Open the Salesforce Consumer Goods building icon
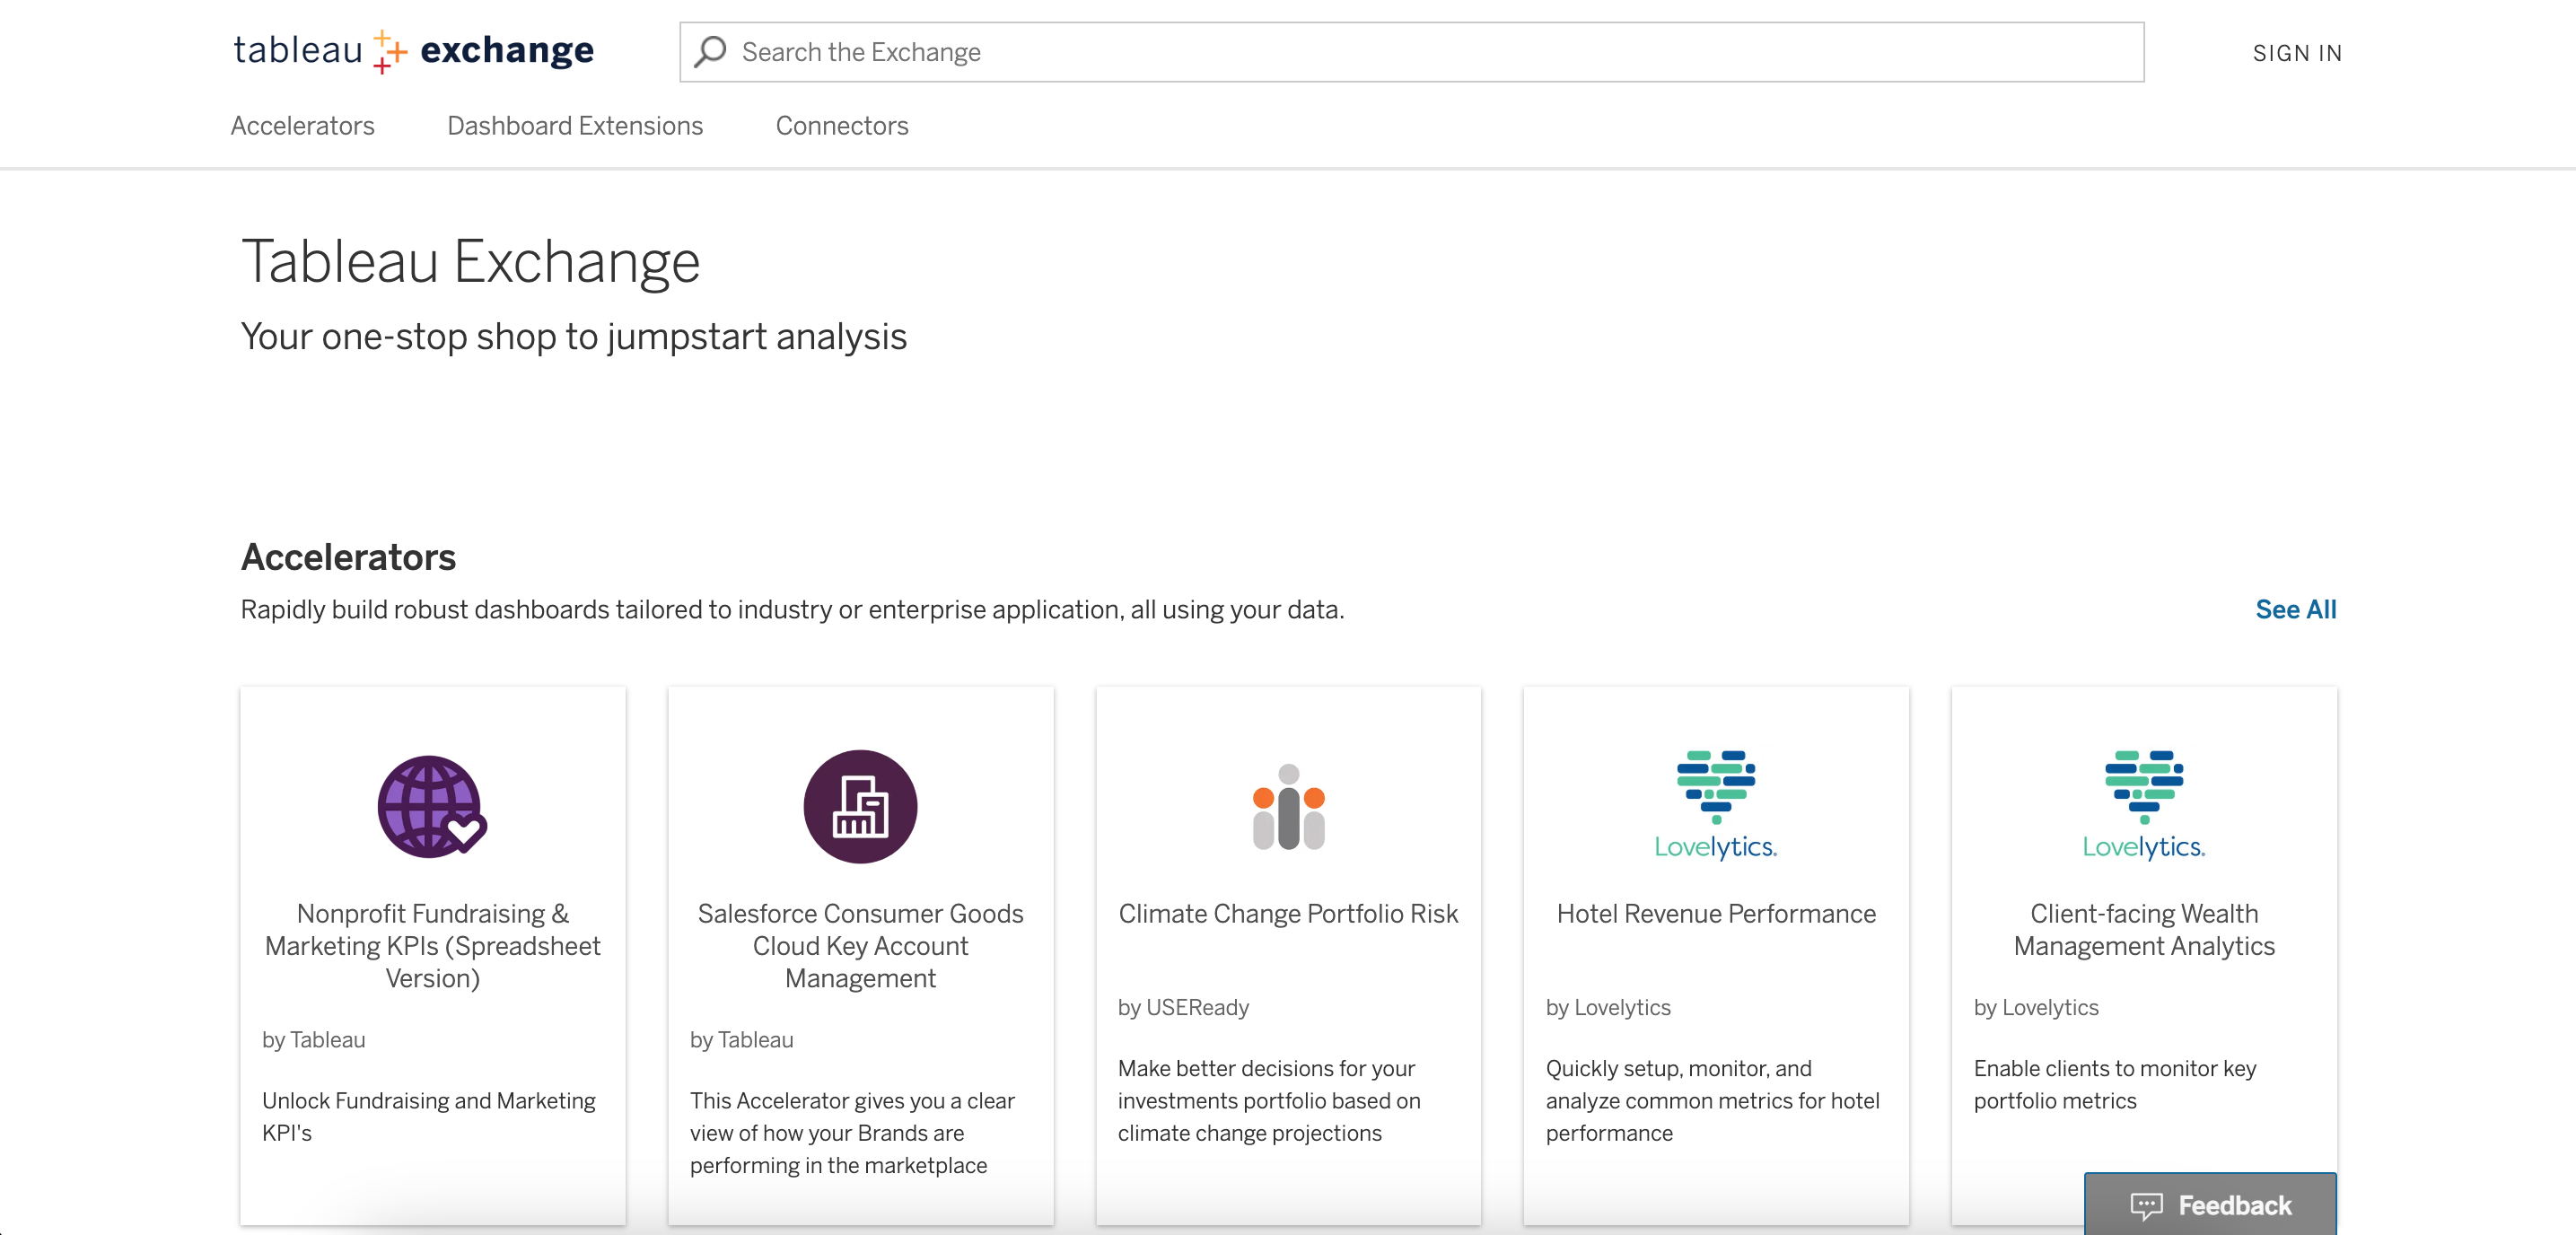The height and width of the screenshot is (1235, 2576). 860,806
